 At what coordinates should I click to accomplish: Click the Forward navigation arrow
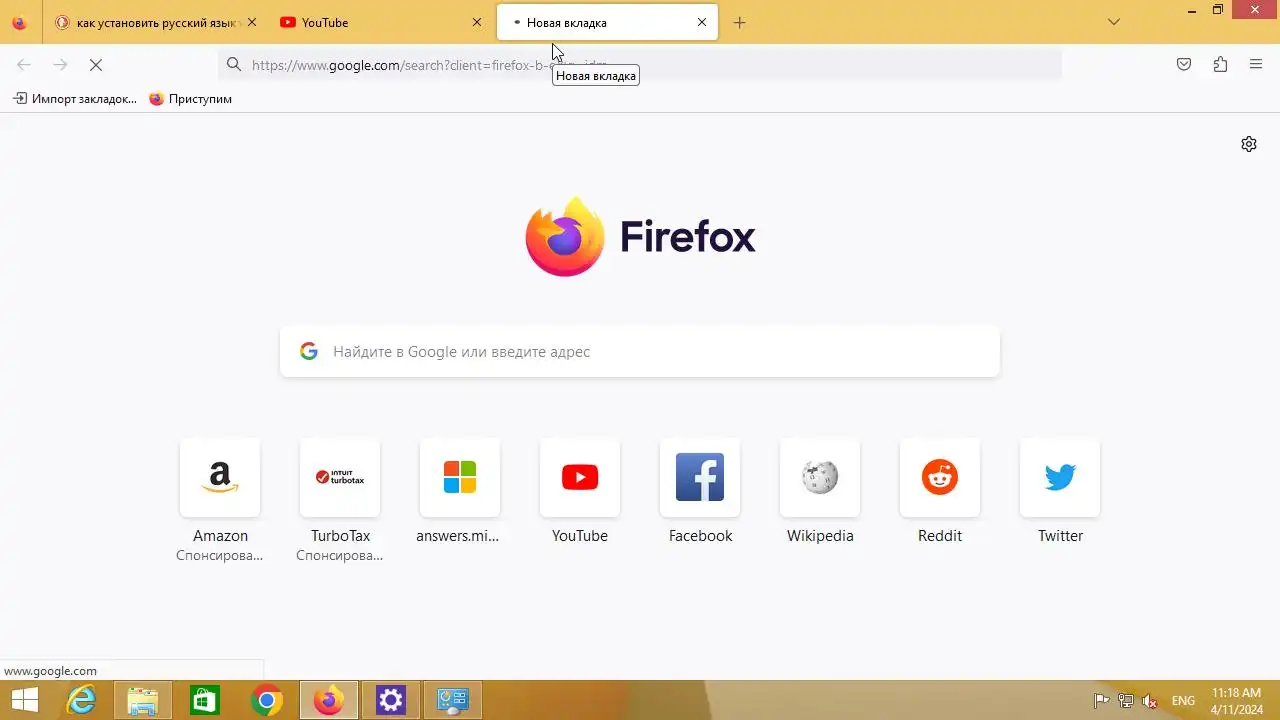pos(60,64)
